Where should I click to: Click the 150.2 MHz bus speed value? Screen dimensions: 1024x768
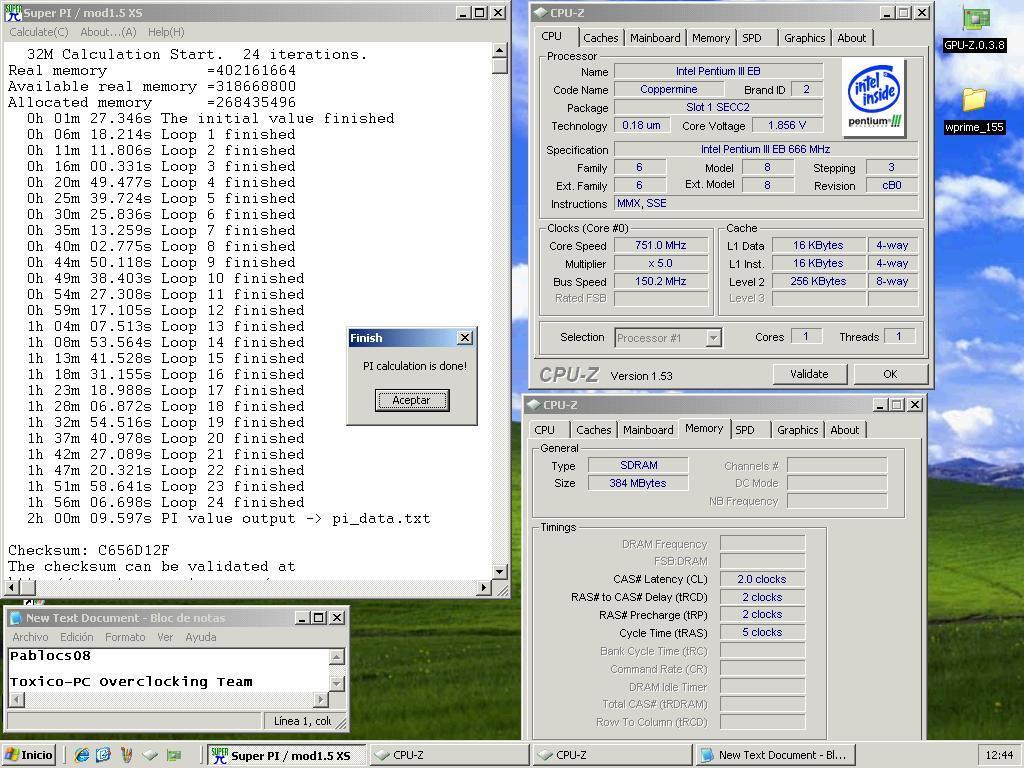(x=661, y=281)
